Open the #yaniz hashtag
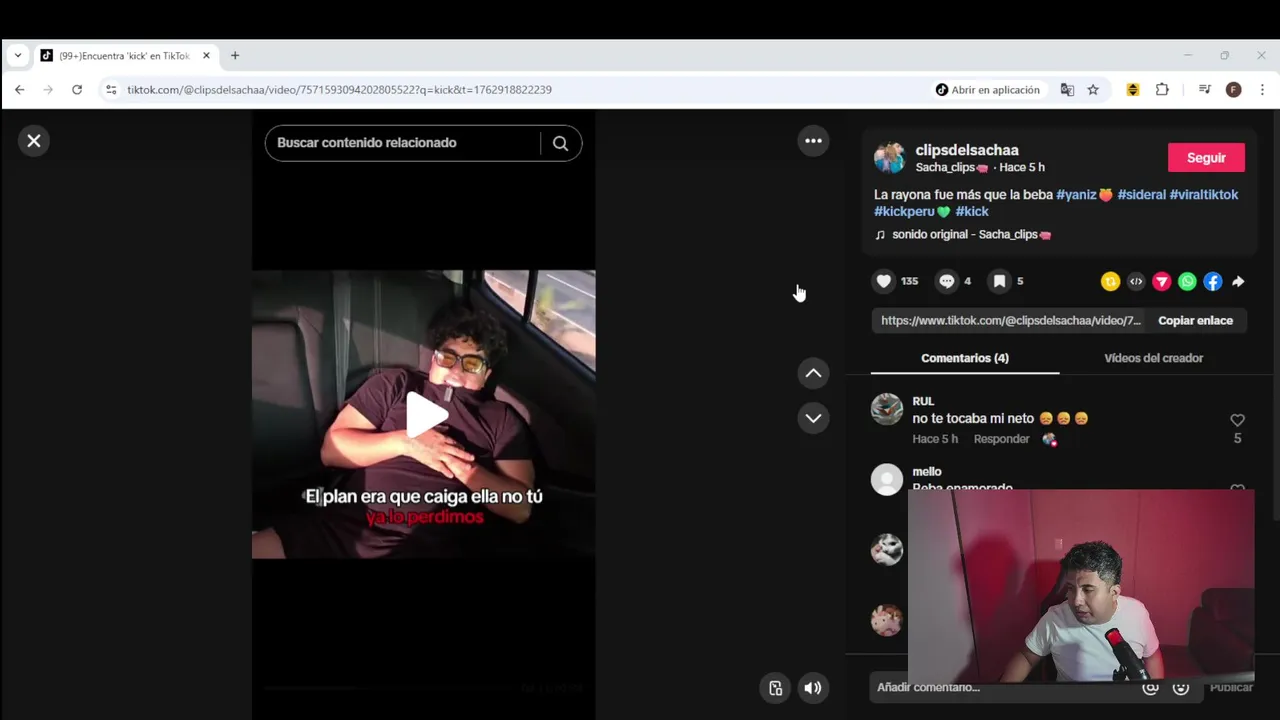This screenshot has height=720, width=1280. tap(1085, 195)
